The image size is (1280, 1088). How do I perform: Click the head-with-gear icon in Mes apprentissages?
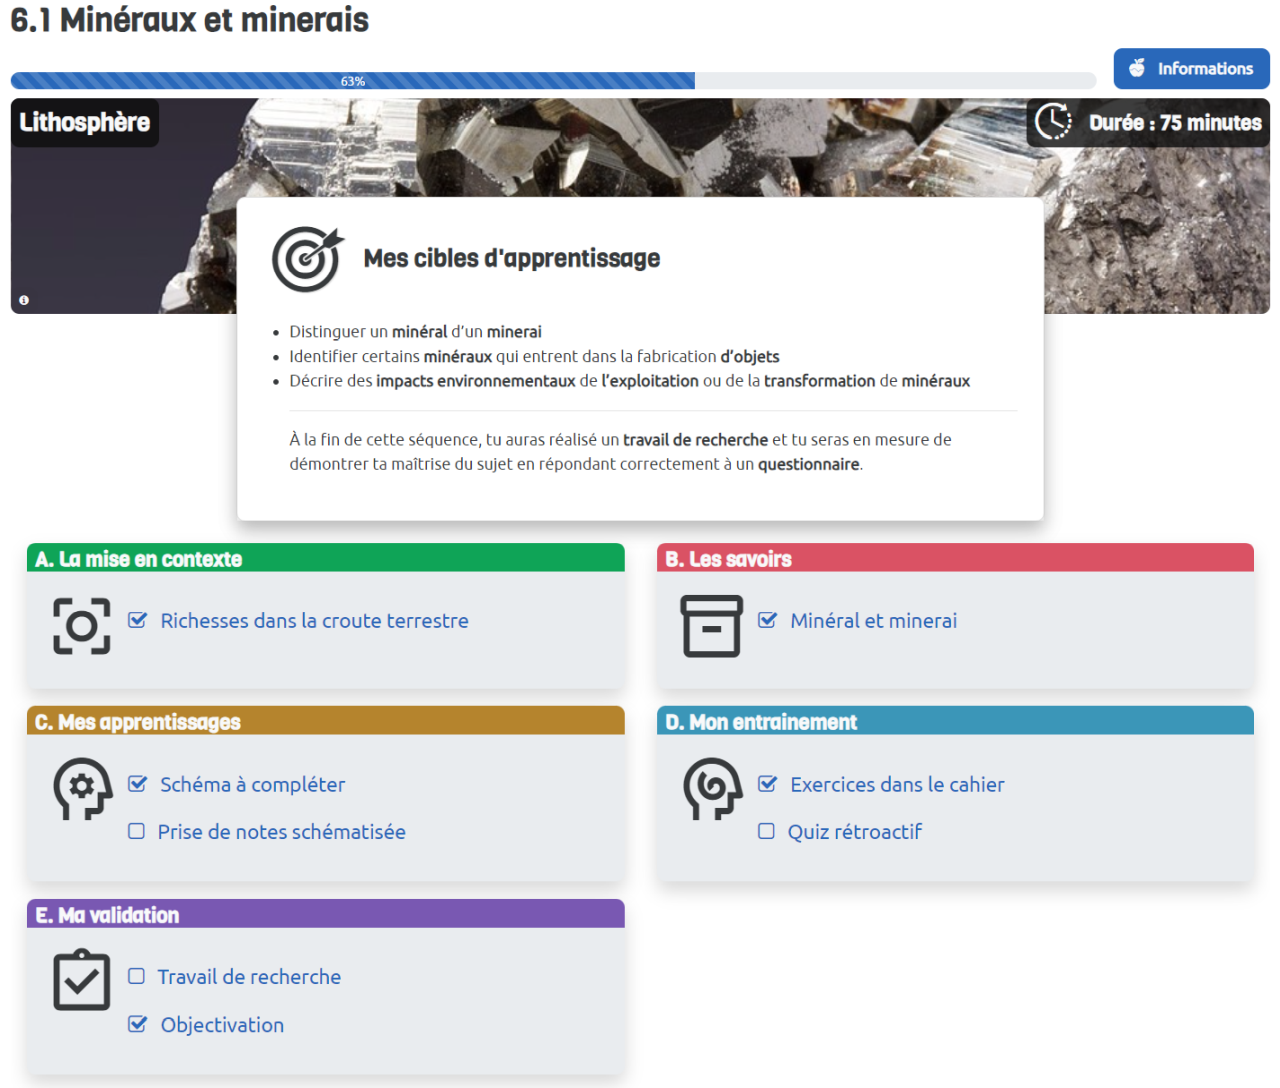(82, 789)
